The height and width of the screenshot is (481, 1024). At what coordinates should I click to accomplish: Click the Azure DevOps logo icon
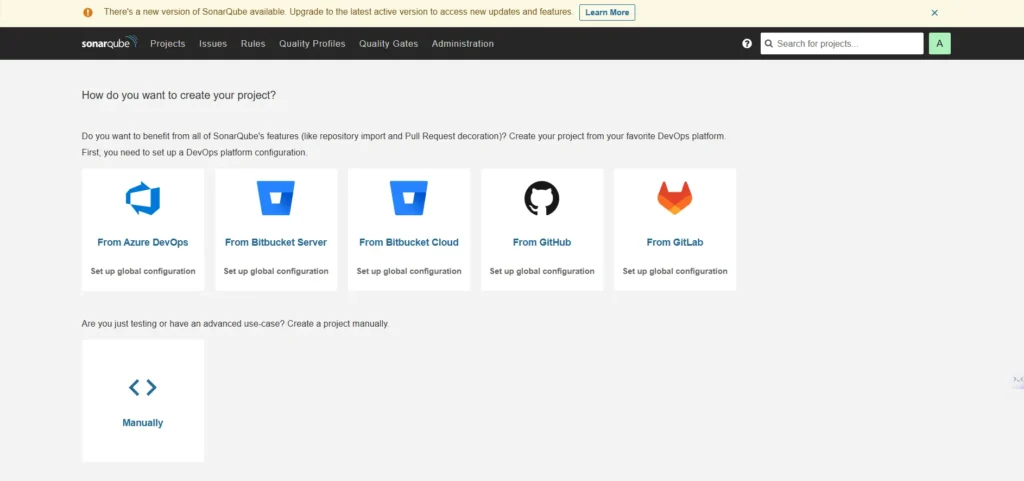(x=143, y=199)
